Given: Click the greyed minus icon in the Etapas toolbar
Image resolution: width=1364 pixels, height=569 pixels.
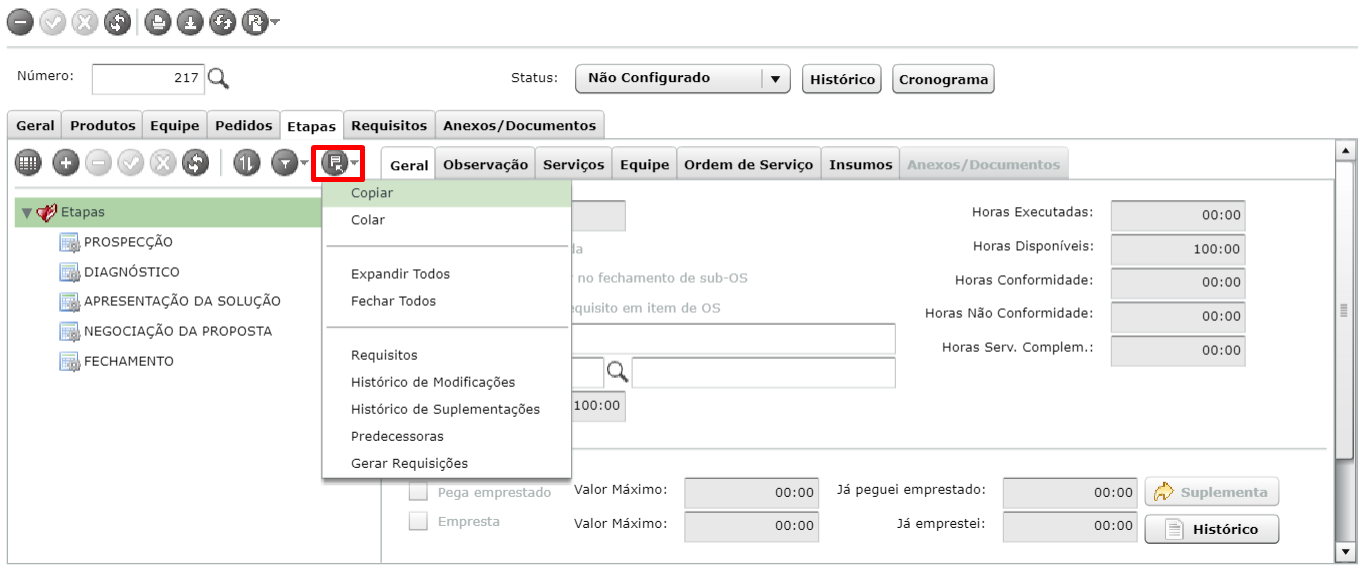Looking at the screenshot, I should pyautogui.click(x=98, y=162).
